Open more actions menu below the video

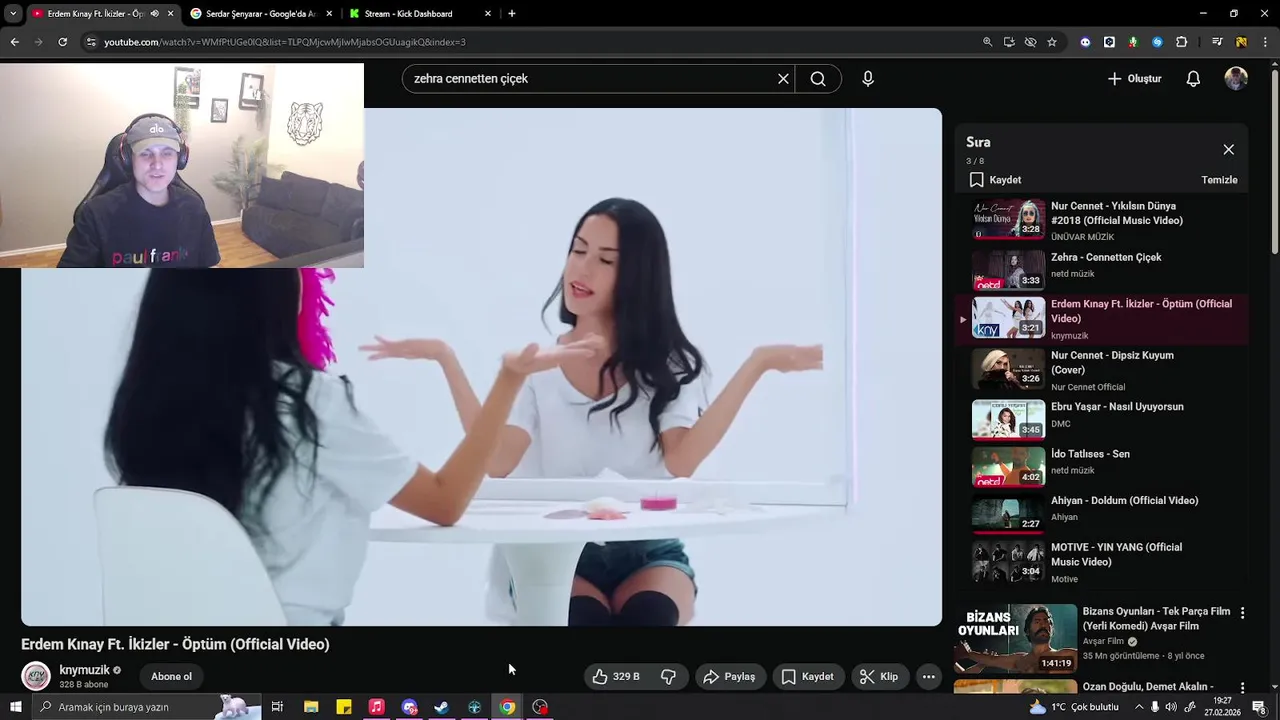click(x=928, y=677)
